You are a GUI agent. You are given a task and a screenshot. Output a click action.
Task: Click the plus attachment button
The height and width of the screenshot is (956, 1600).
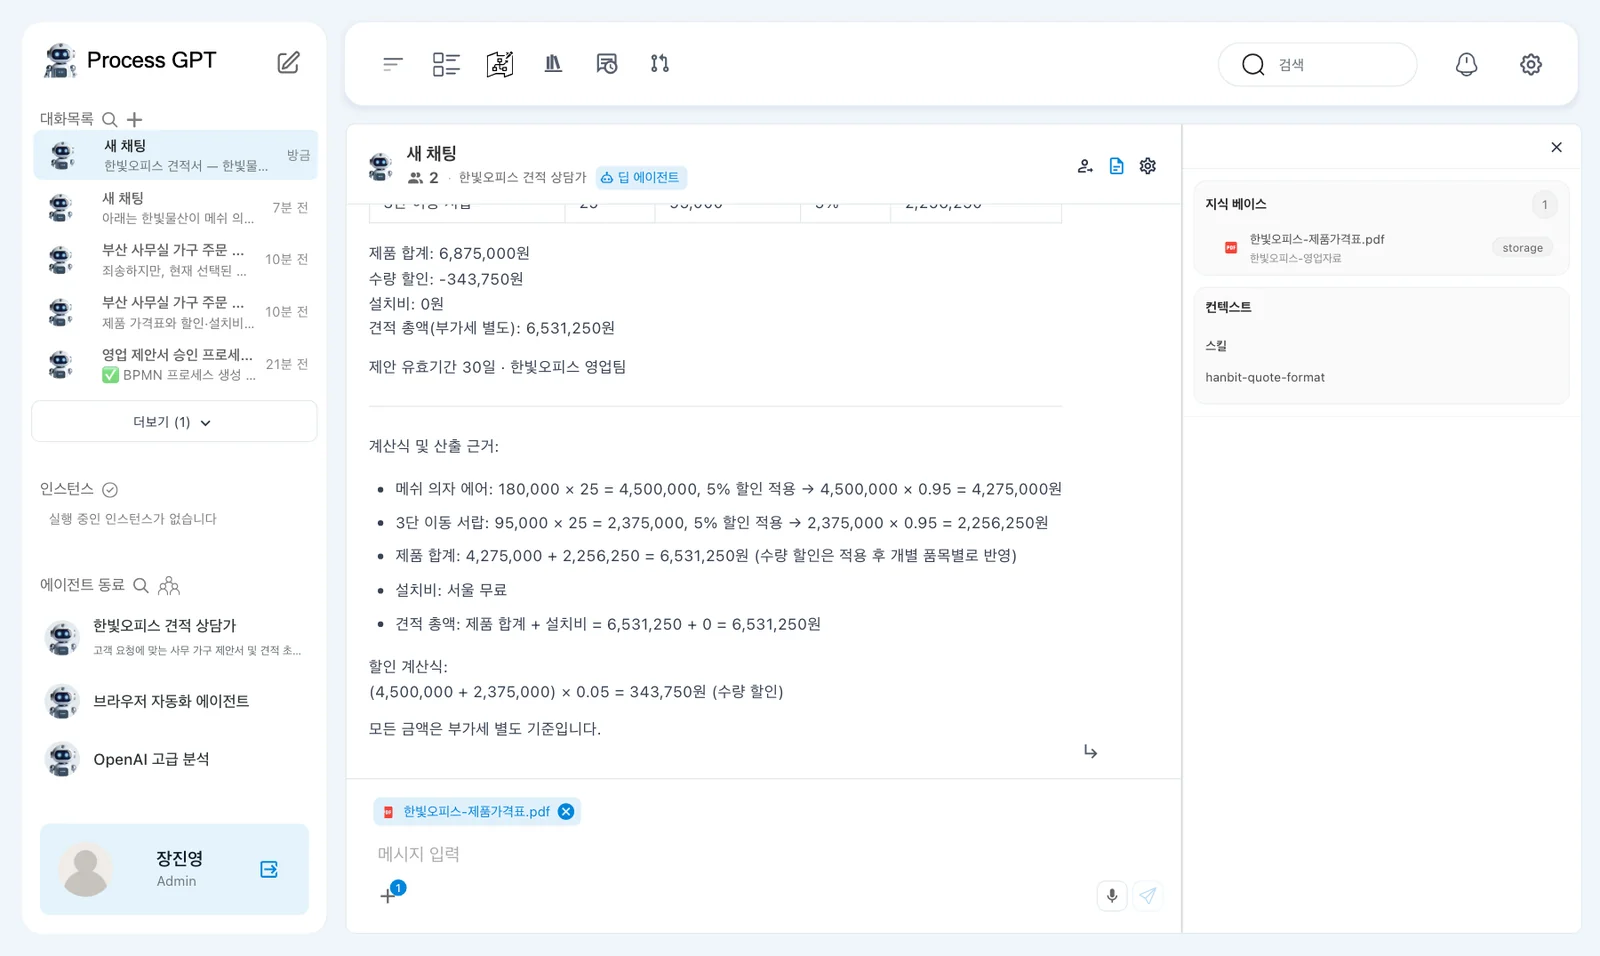387,896
